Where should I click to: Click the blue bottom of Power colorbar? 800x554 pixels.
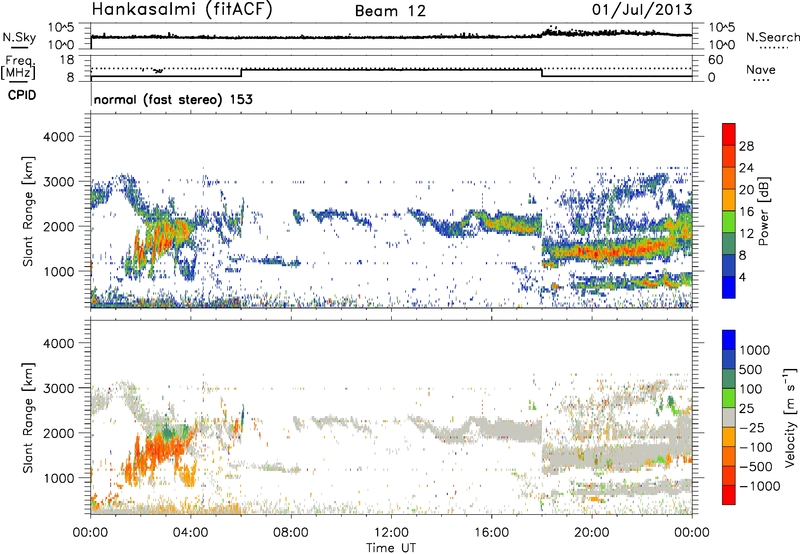coord(729,287)
